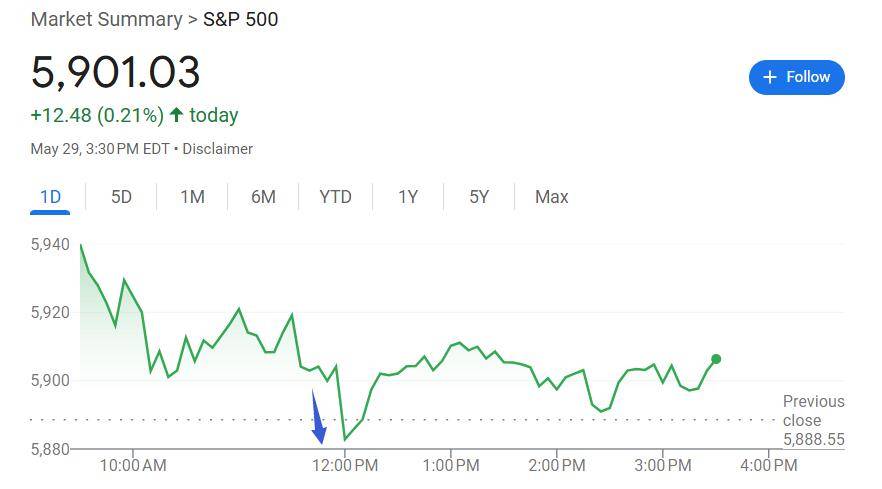Screen dimensions: 882x489
Task: Click the S&P 500 breadcrumb title
Action: pyautogui.click(x=240, y=20)
